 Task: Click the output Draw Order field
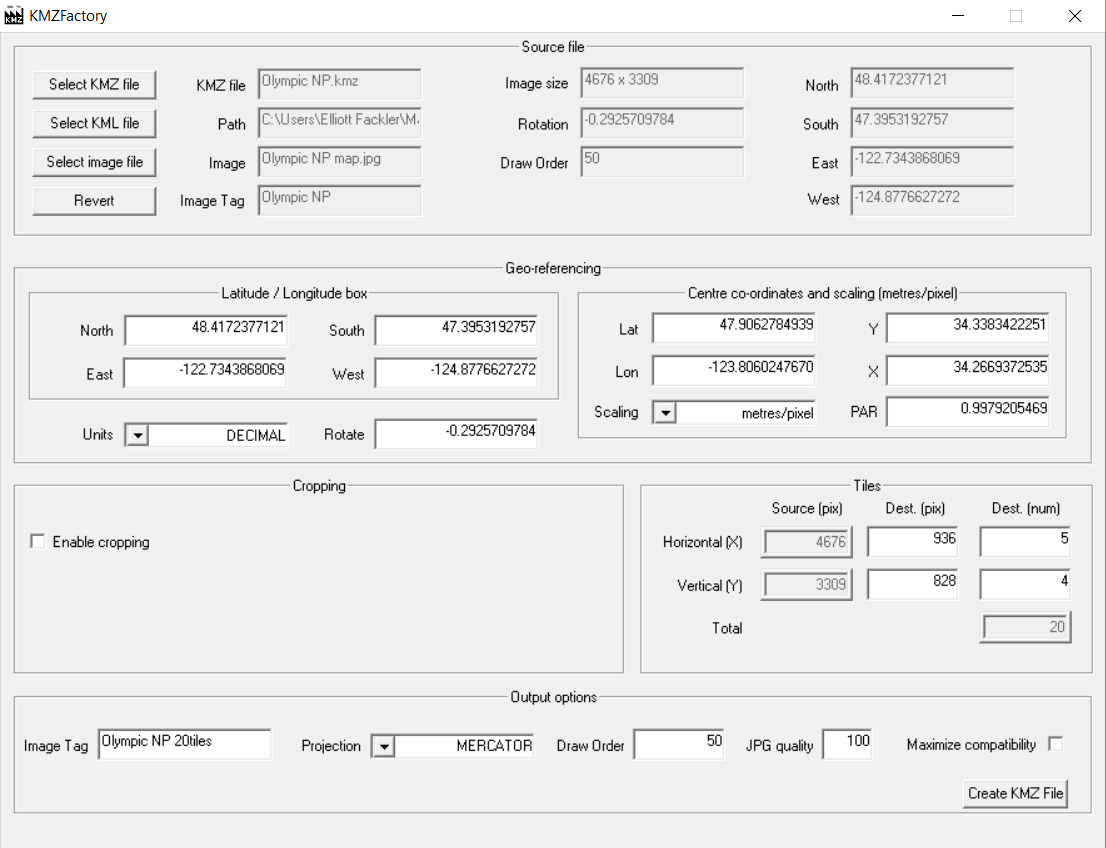pyautogui.click(x=679, y=745)
